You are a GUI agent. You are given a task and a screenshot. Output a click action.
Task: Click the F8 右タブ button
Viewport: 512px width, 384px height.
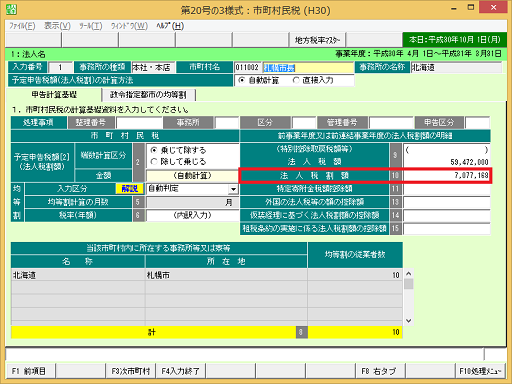coord(380,371)
